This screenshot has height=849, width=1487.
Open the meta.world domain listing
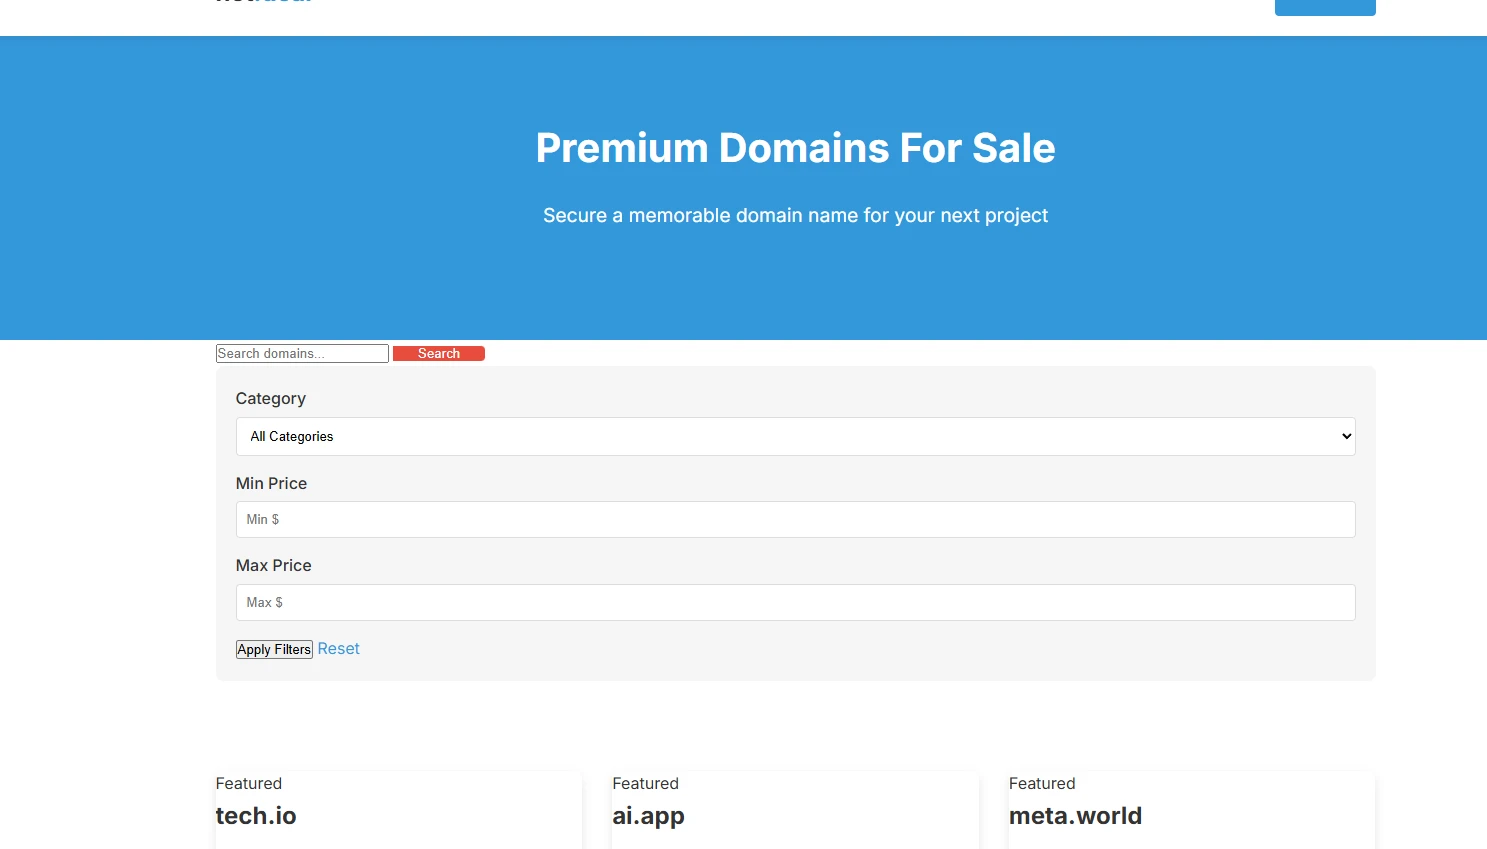pyautogui.click(x=1075, y=816)
